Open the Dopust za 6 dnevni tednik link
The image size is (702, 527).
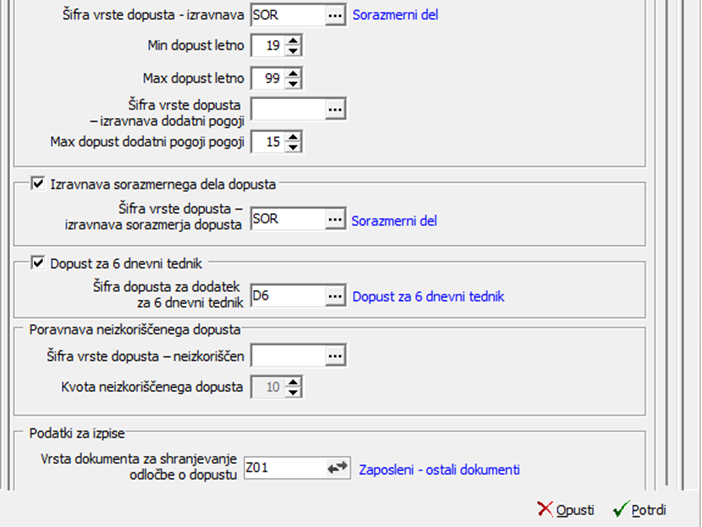pos(428,296)
